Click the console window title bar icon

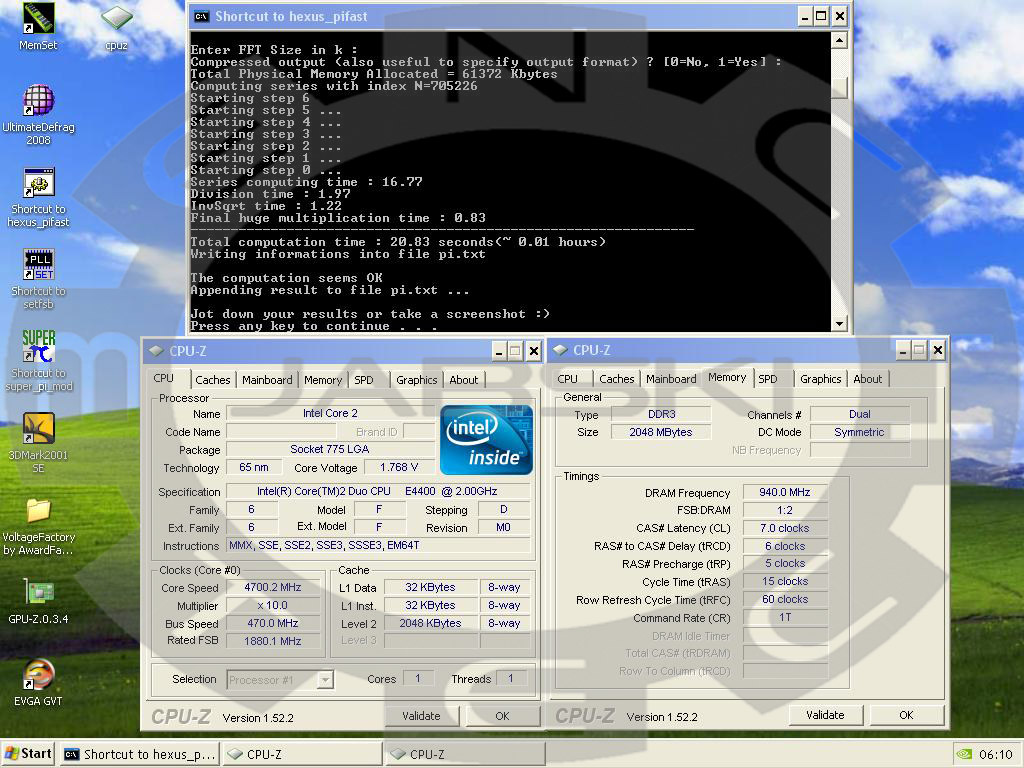(202, 16)
